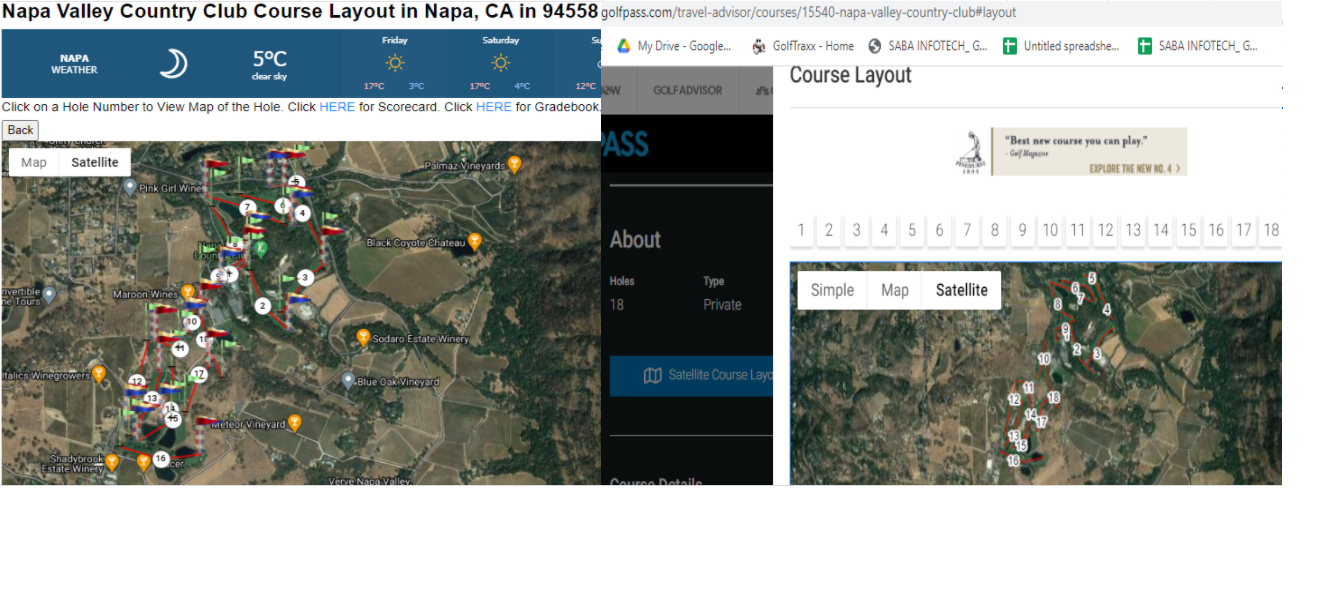The height and width of the screenshot is (594, 1338).
Task: Click the Private course type value
Action: [722, 305]
